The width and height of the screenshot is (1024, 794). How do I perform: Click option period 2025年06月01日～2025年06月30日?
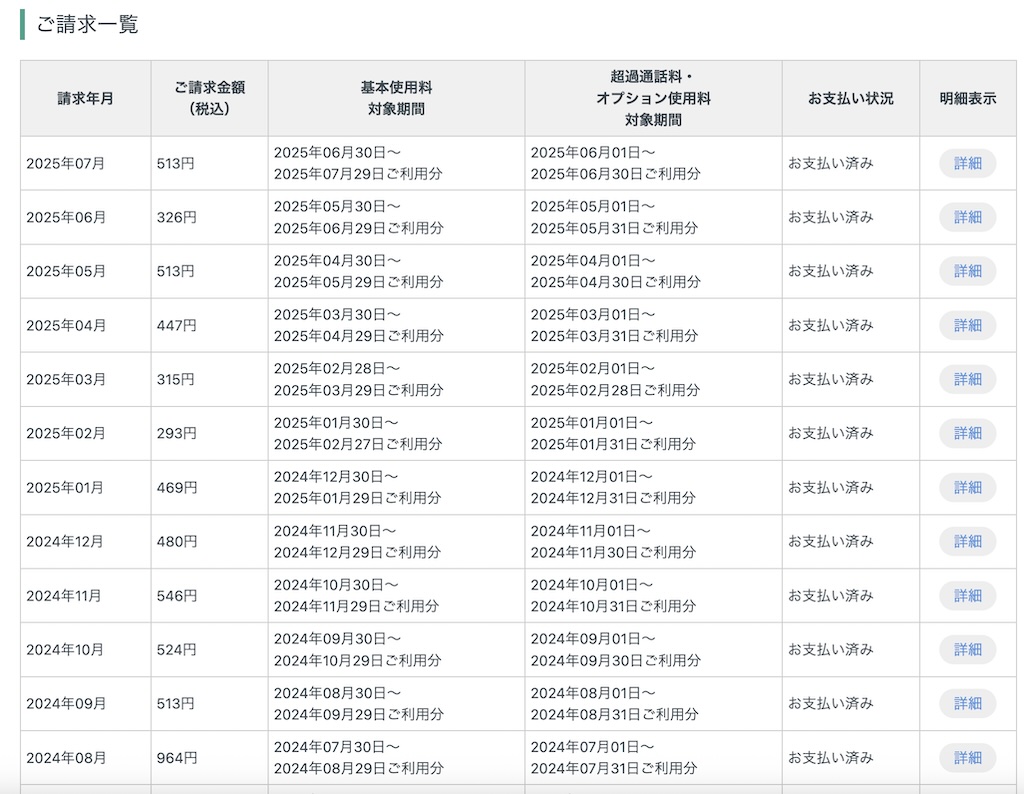[615, 163]
